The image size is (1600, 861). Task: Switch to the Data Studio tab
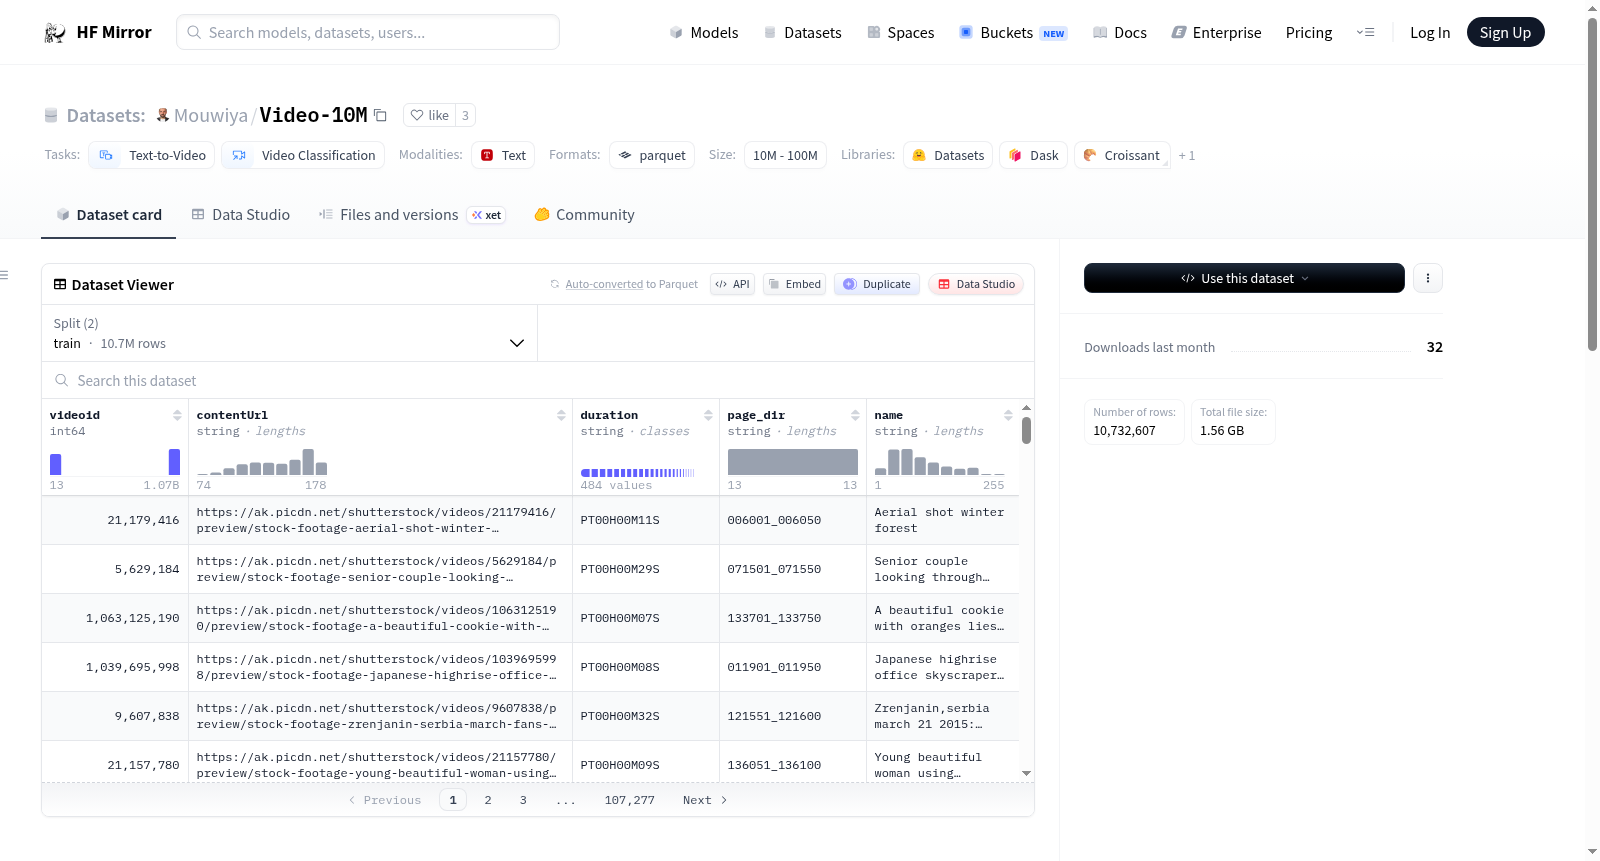241,215
